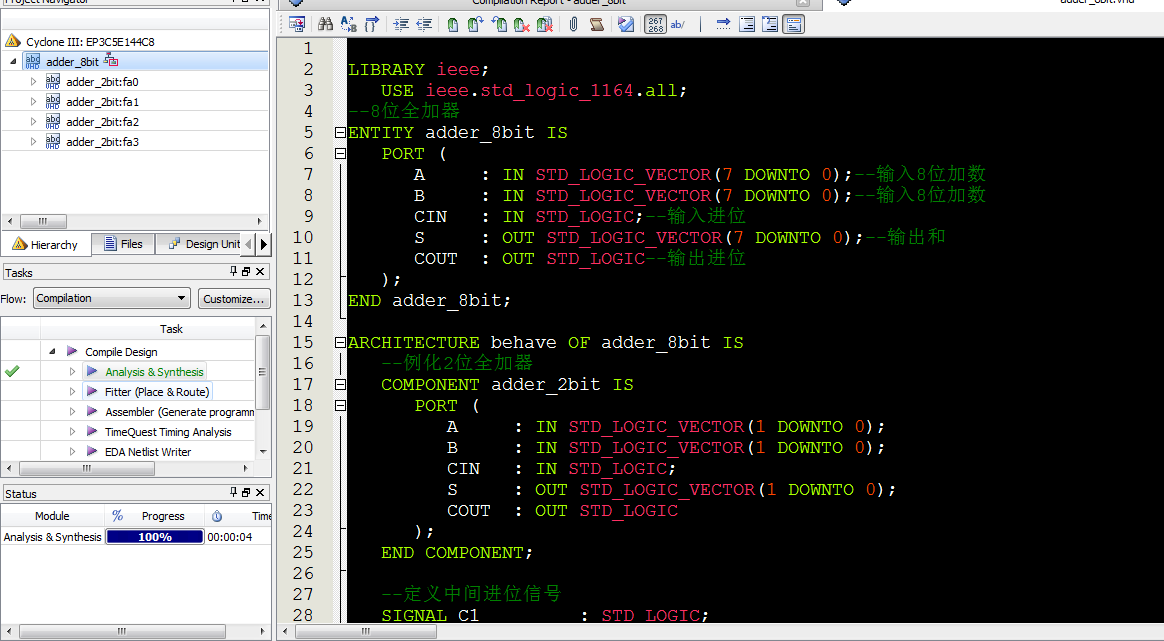Screen dimensions: 1164x641
Task: Open the Flow Compilation dropdown
Action: click(x=112, y=299)
